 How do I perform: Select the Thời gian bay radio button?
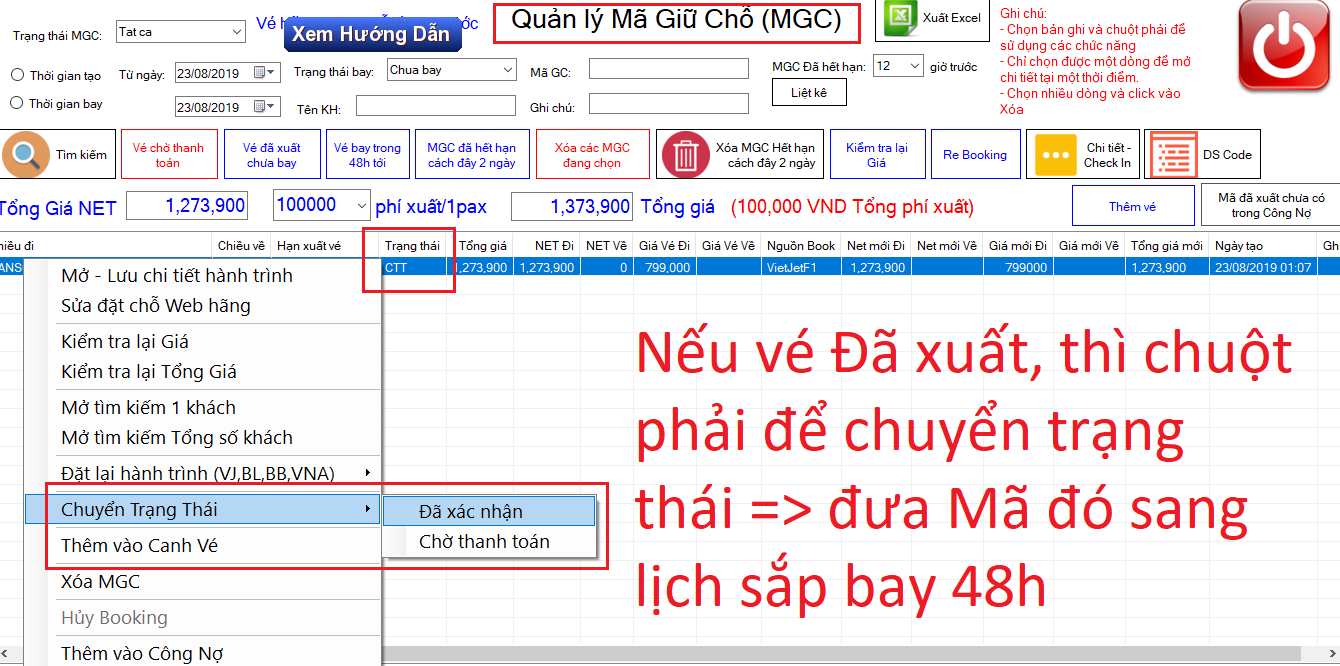tap(17, 103)
